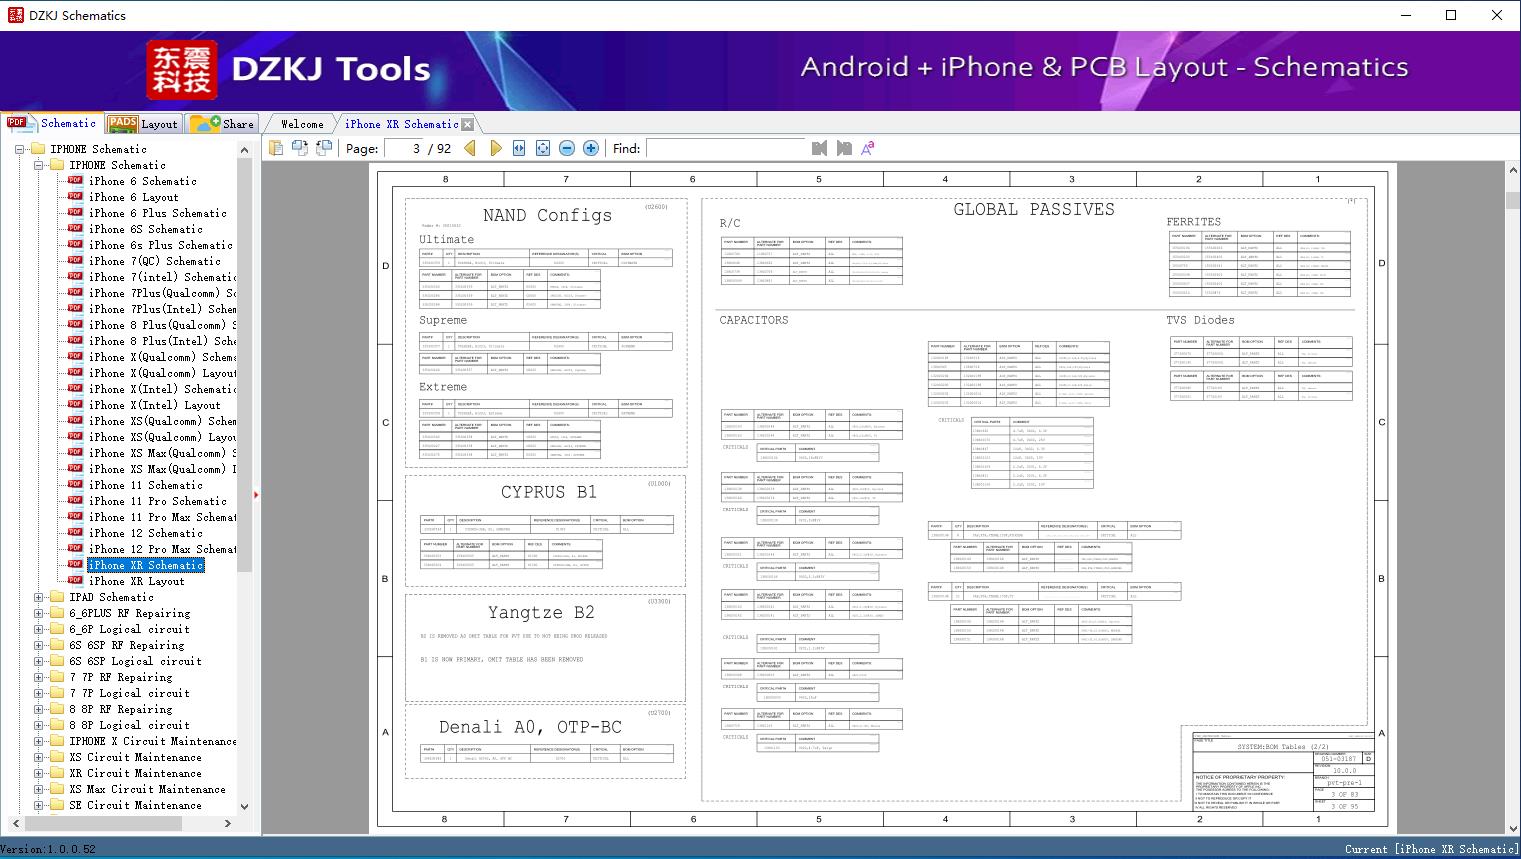Open the Share tab
The height and width of the screenshot is (859, 1521).
[x=222, y=124]
